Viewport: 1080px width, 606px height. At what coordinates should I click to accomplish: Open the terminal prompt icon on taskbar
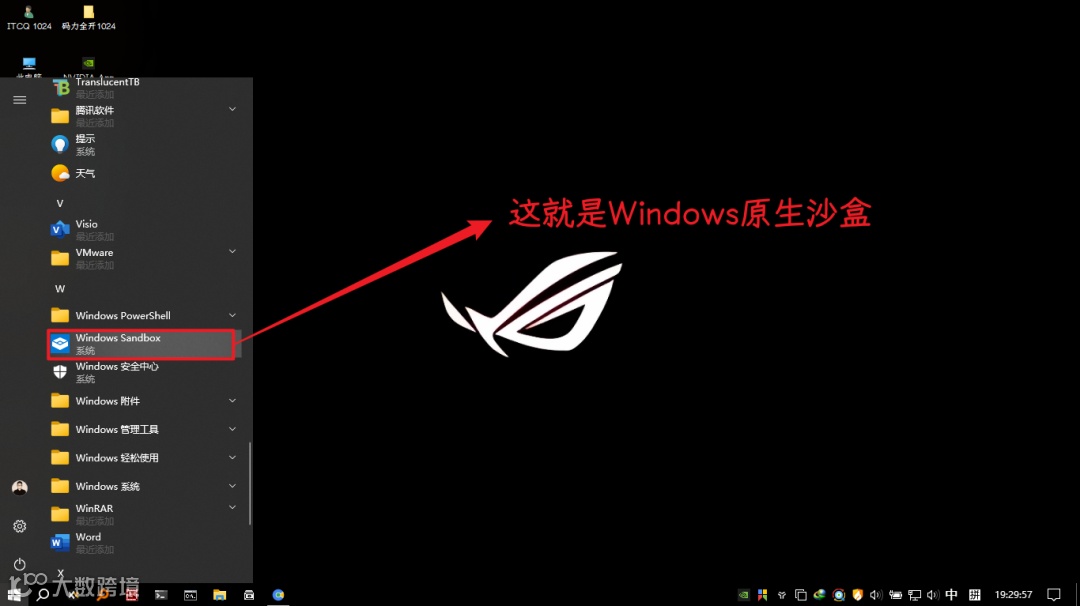[x=160, y=594]
